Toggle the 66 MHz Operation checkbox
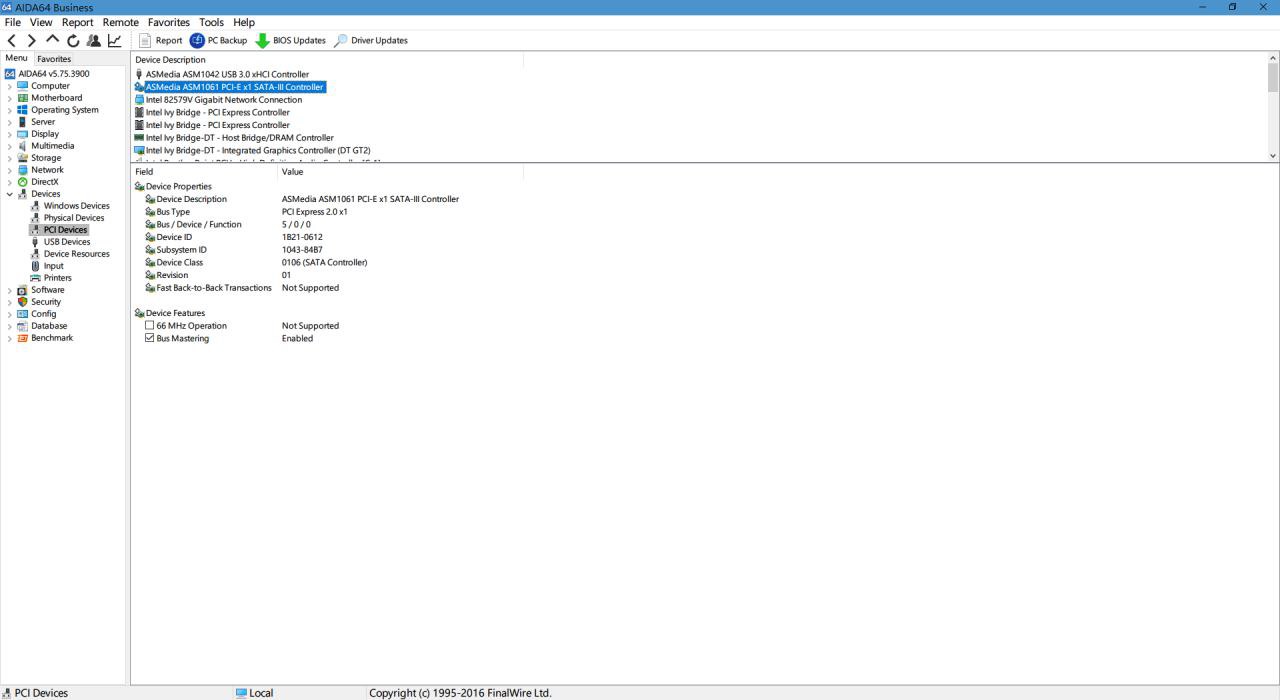The width and height of the screenshot is (1280, 700). click(150, 326)
